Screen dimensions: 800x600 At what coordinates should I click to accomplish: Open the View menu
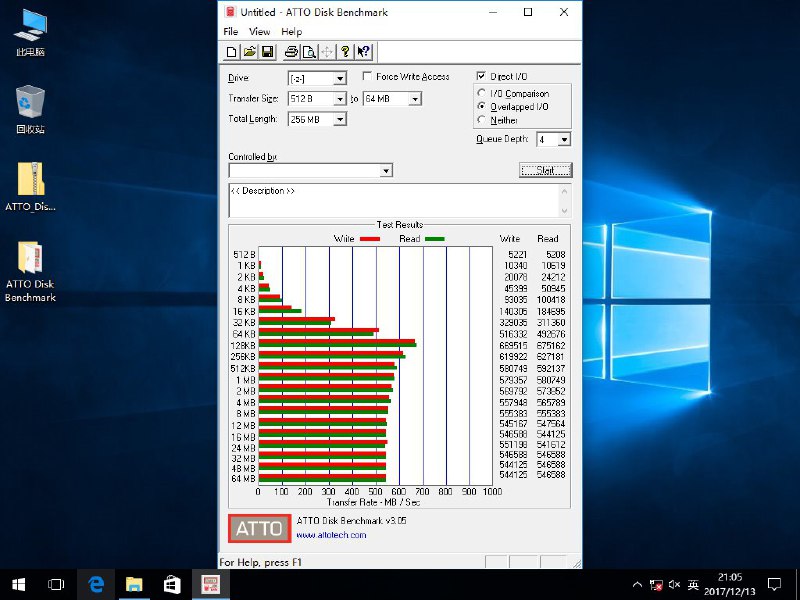tap(260, 32)
